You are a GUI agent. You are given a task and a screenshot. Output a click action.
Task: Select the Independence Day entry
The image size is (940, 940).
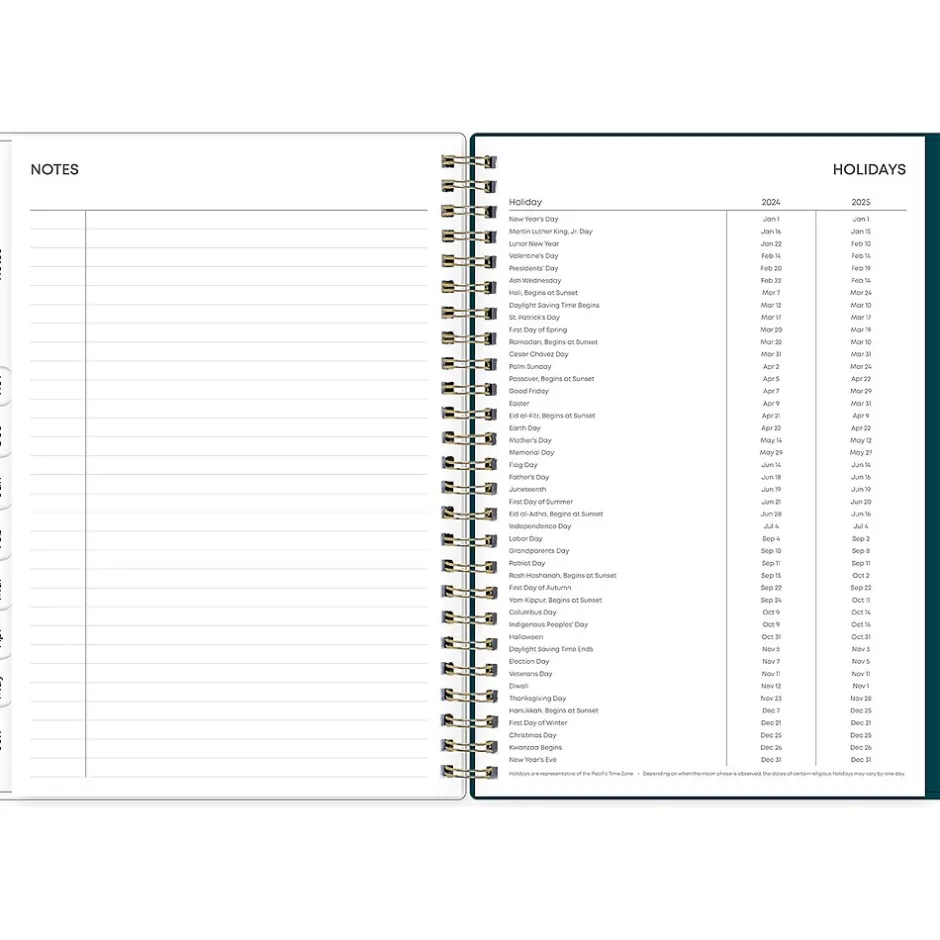coord(539,526)
